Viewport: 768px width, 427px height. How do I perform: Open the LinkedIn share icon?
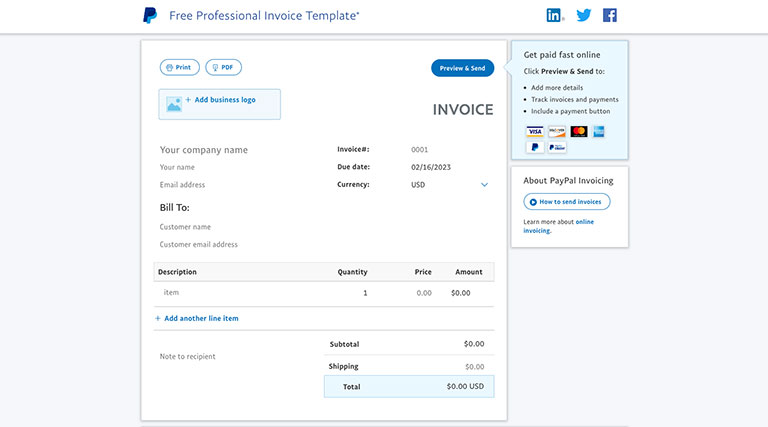coord(555,15)
